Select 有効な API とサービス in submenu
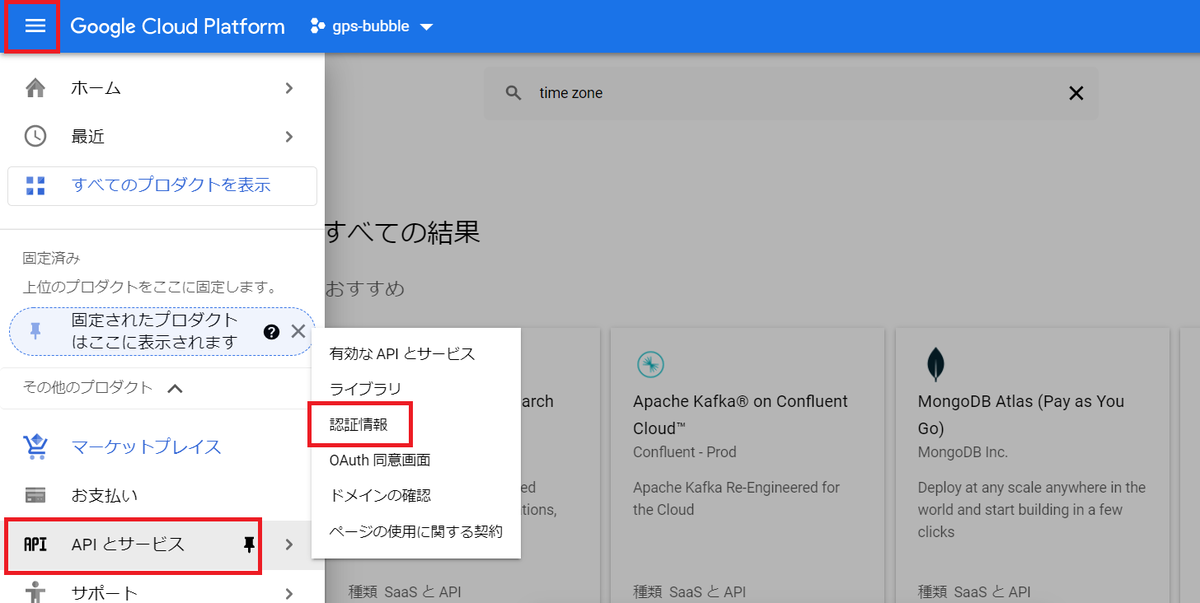The image size is (1200, 603). [x=402, y=354]
